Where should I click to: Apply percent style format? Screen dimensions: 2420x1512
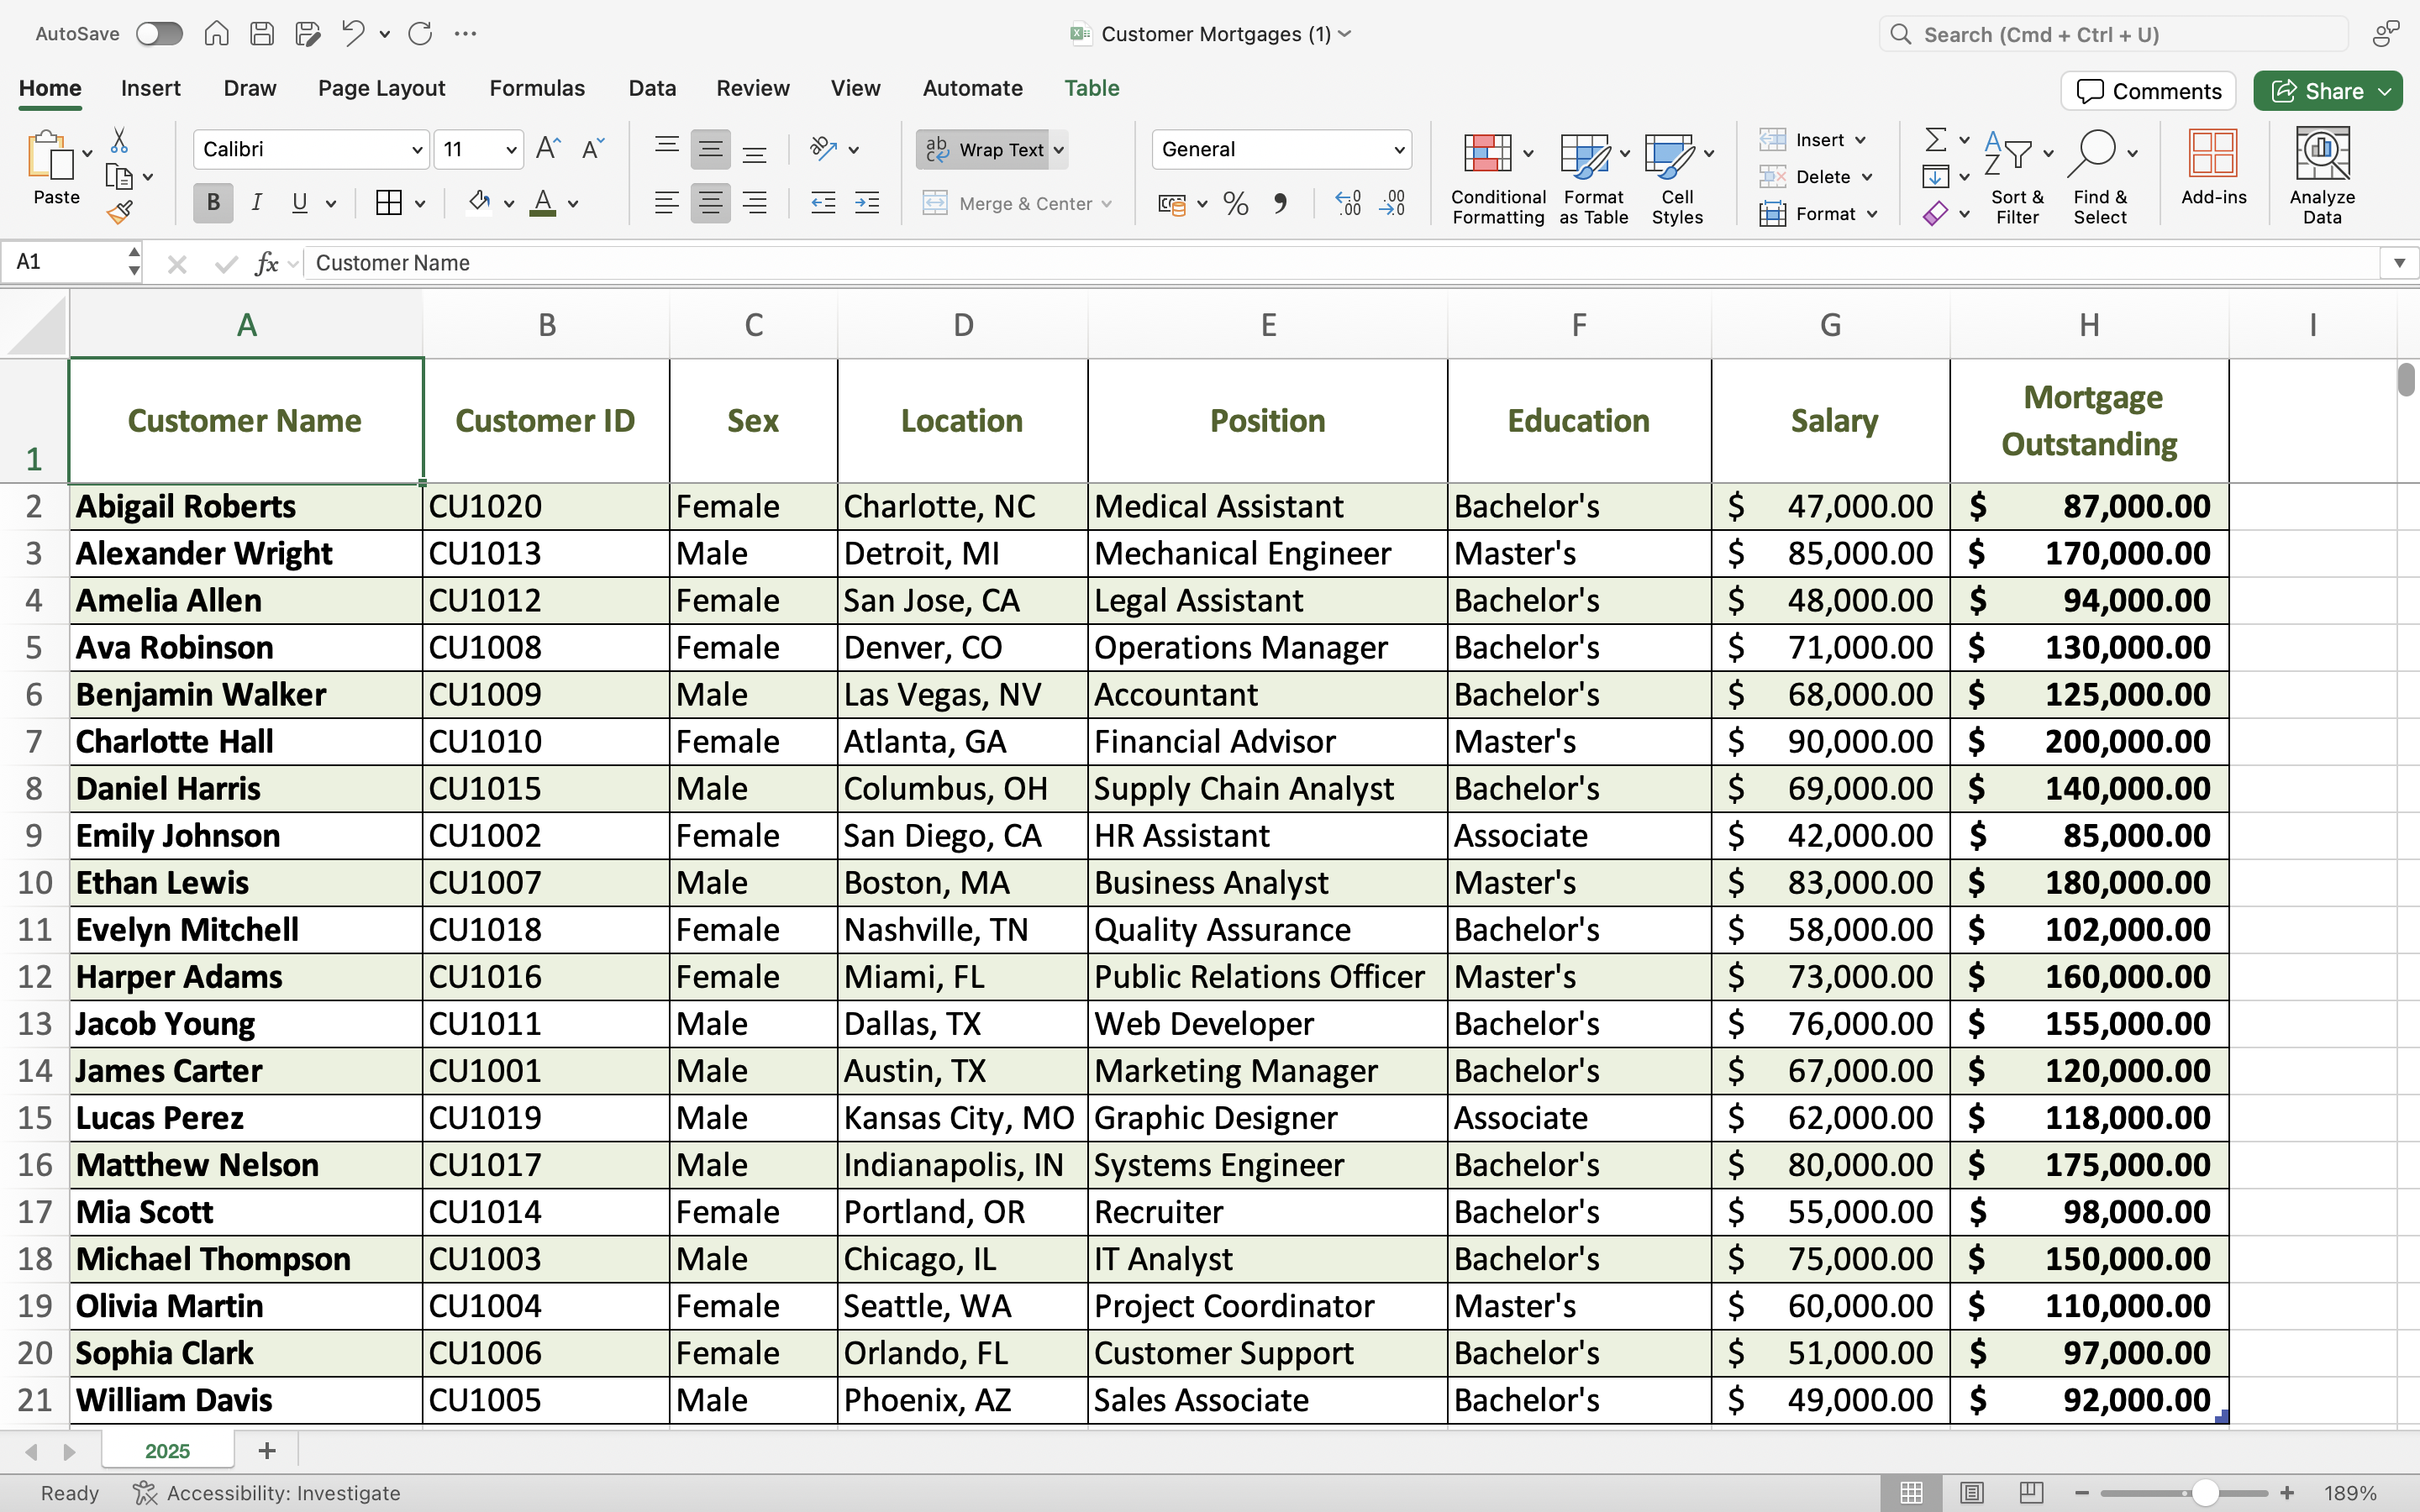1236,204
